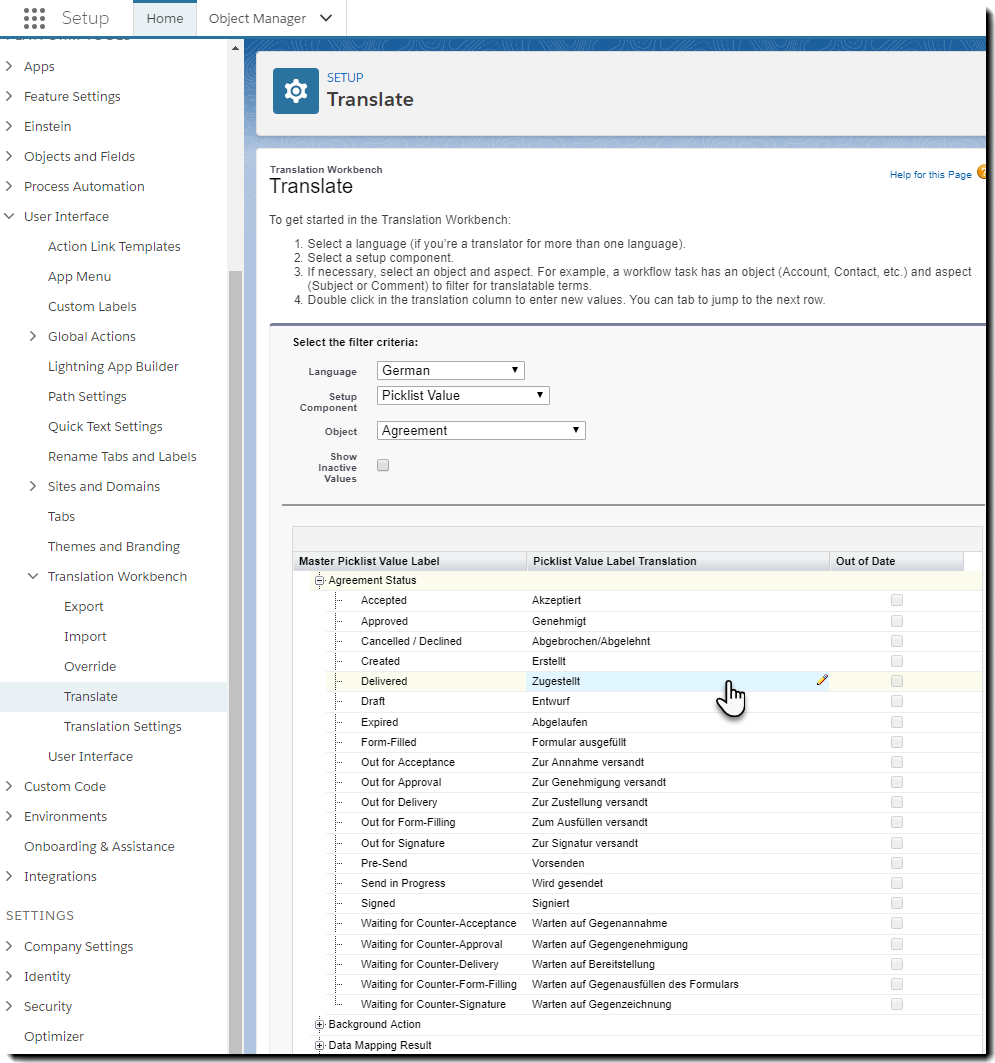Expand the Environments section

9,816
